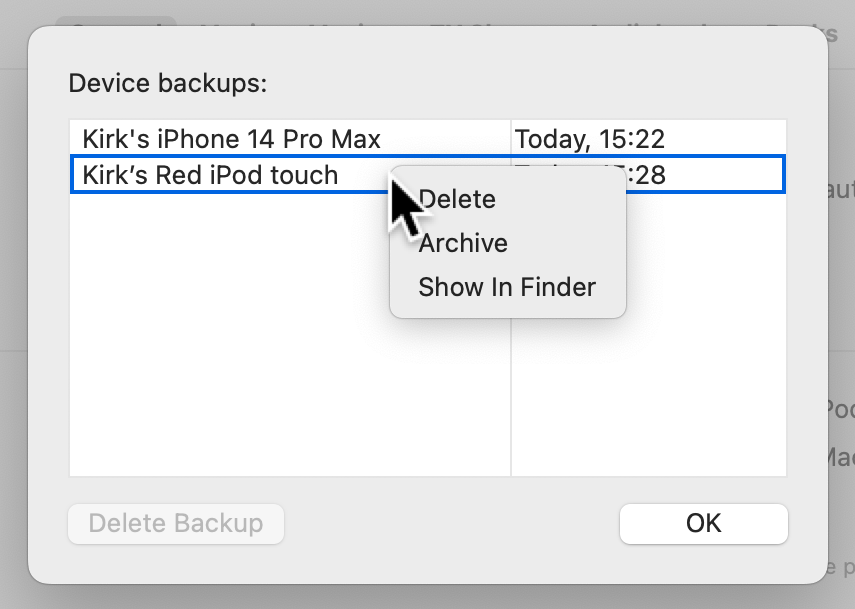Click the "Today, 15:22" backup date cell

(x=590, y=139)
